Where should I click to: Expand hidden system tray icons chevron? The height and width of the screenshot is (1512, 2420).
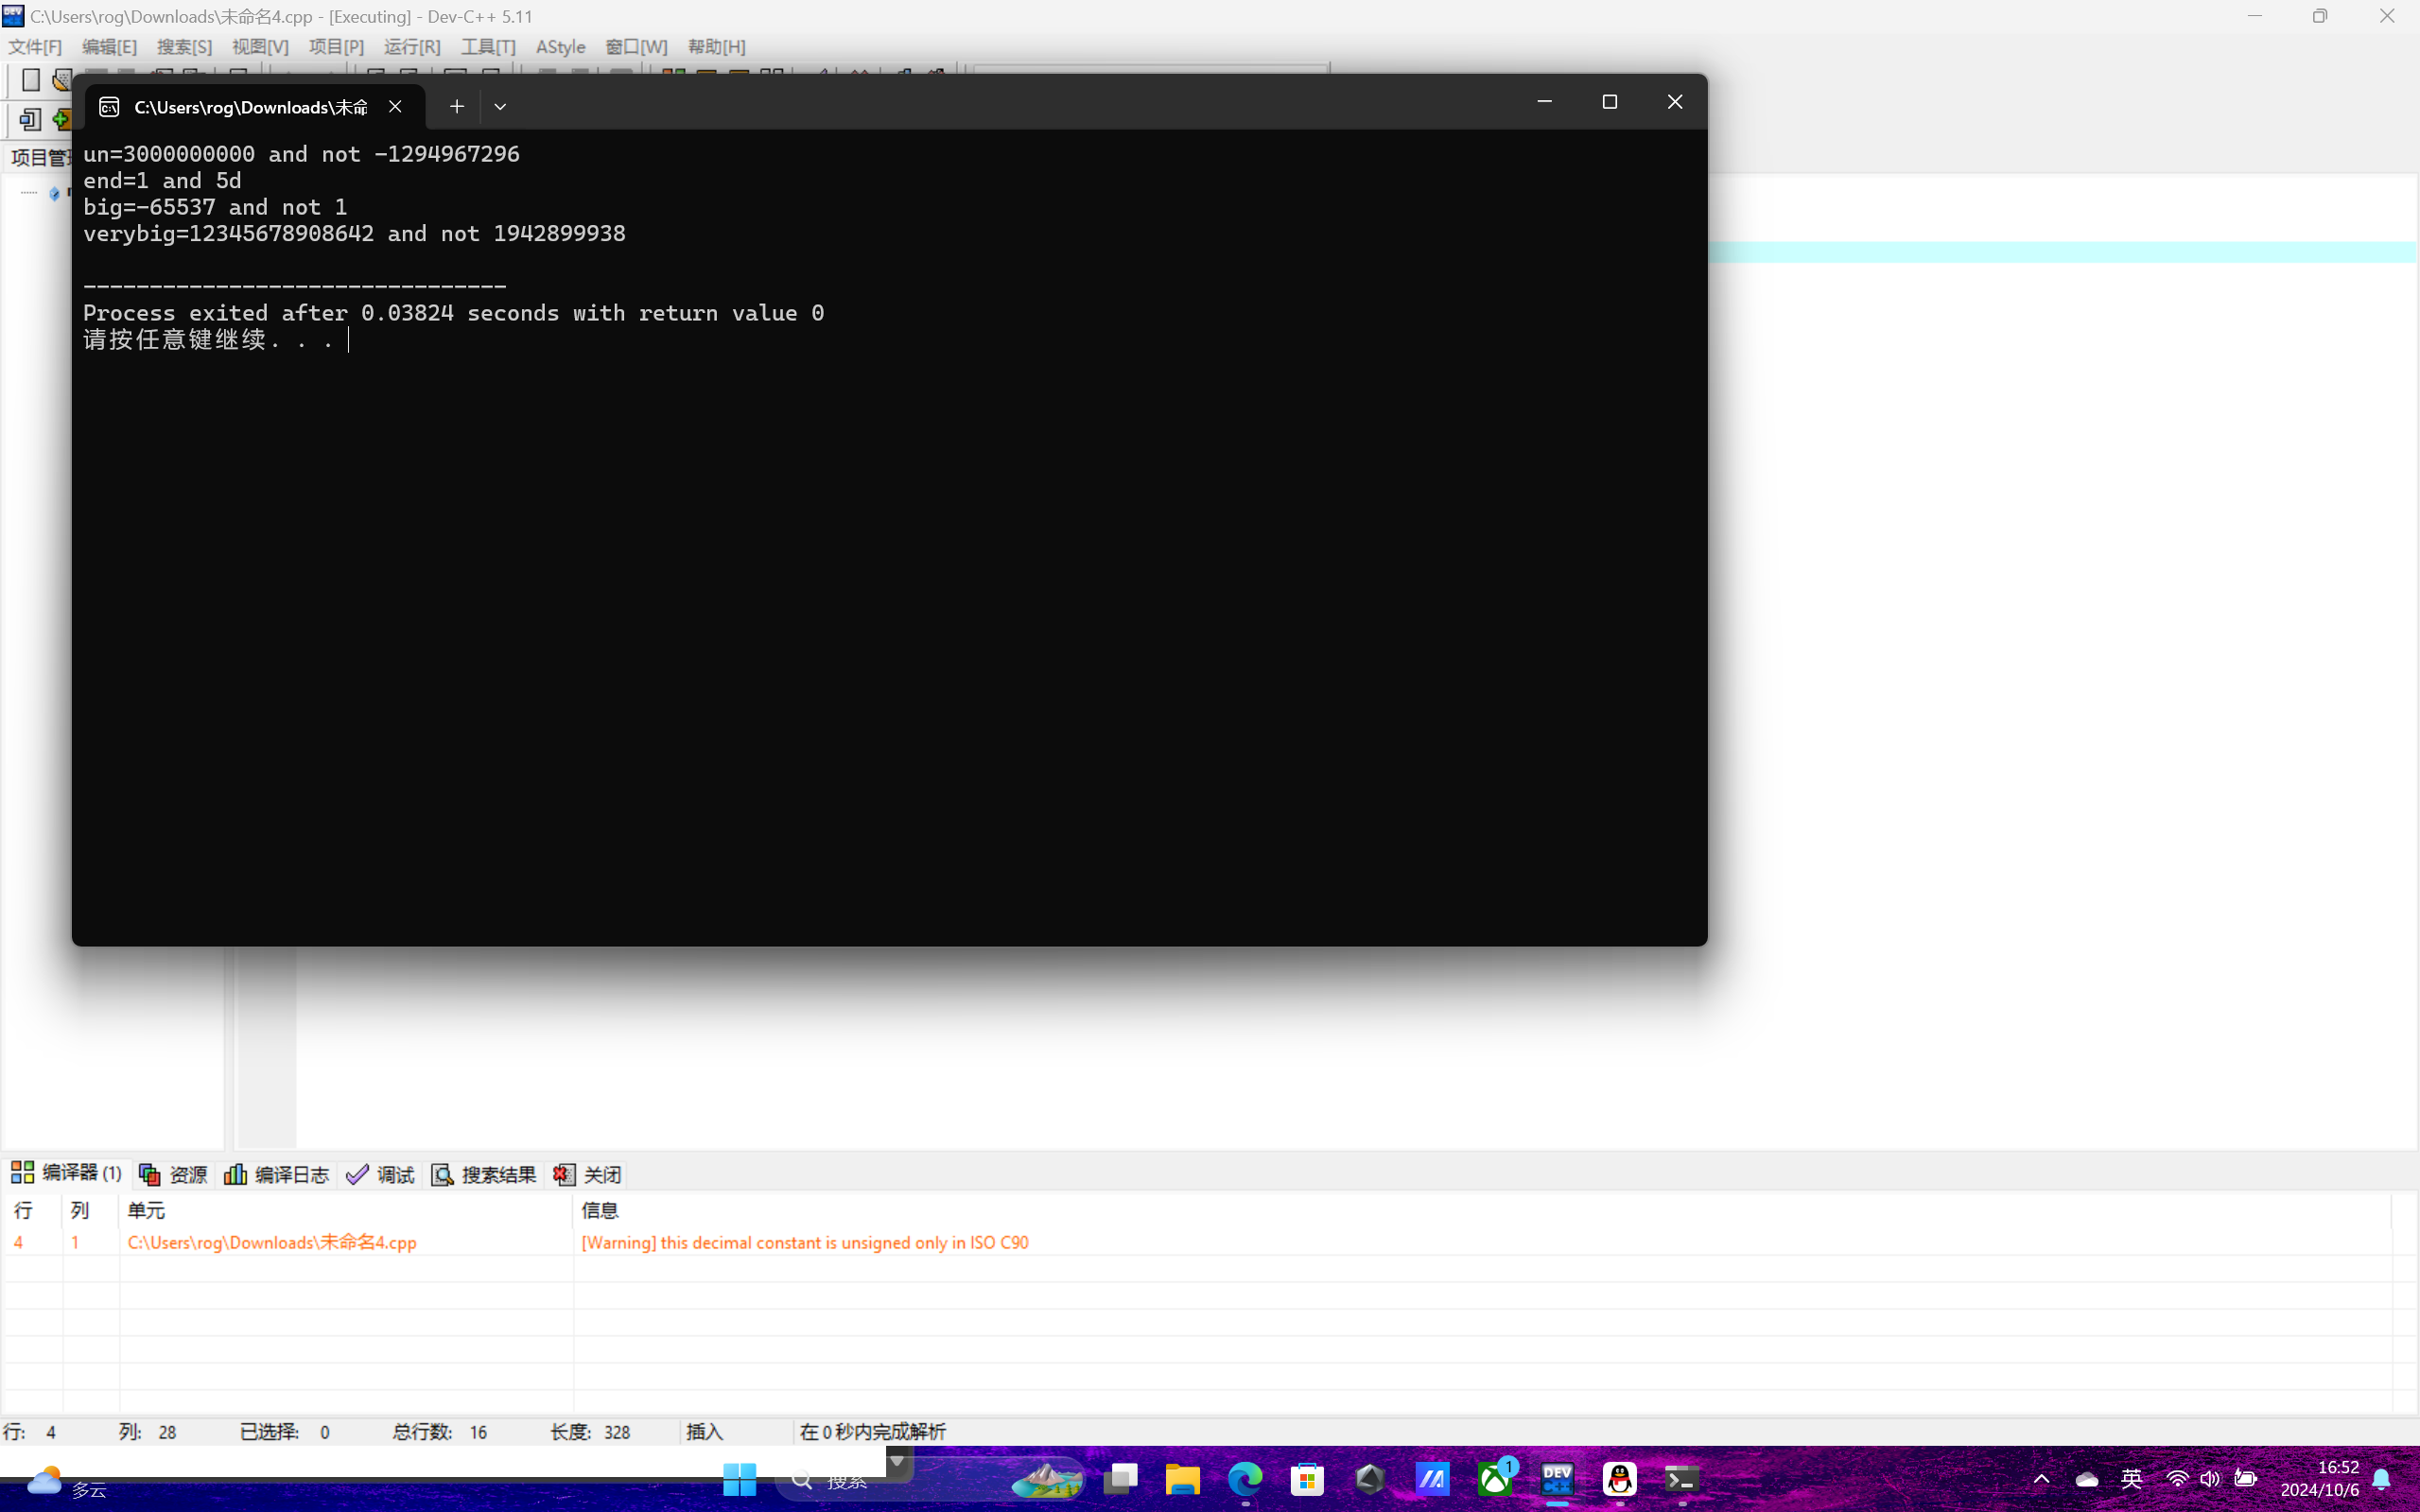point(2041,1479)
